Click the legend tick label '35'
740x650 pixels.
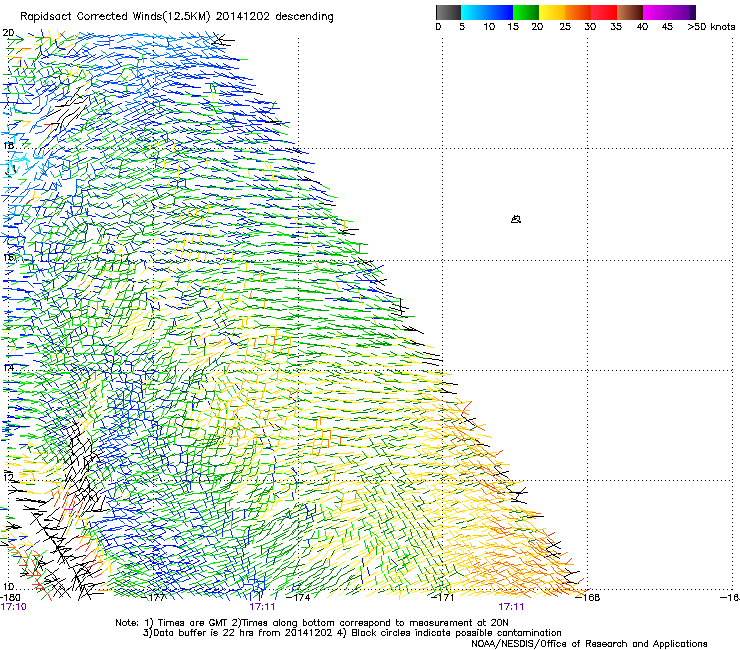pyautogui.click(x=616, y=27)
